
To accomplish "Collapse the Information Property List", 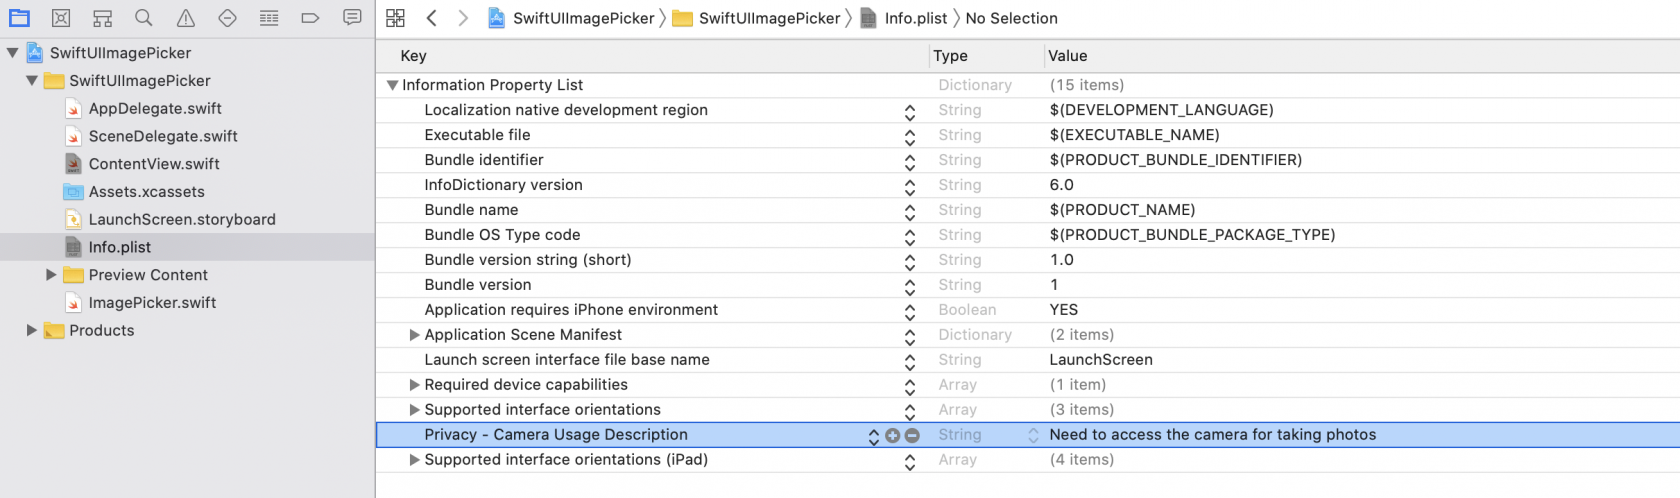I will (x=392, y=85).
